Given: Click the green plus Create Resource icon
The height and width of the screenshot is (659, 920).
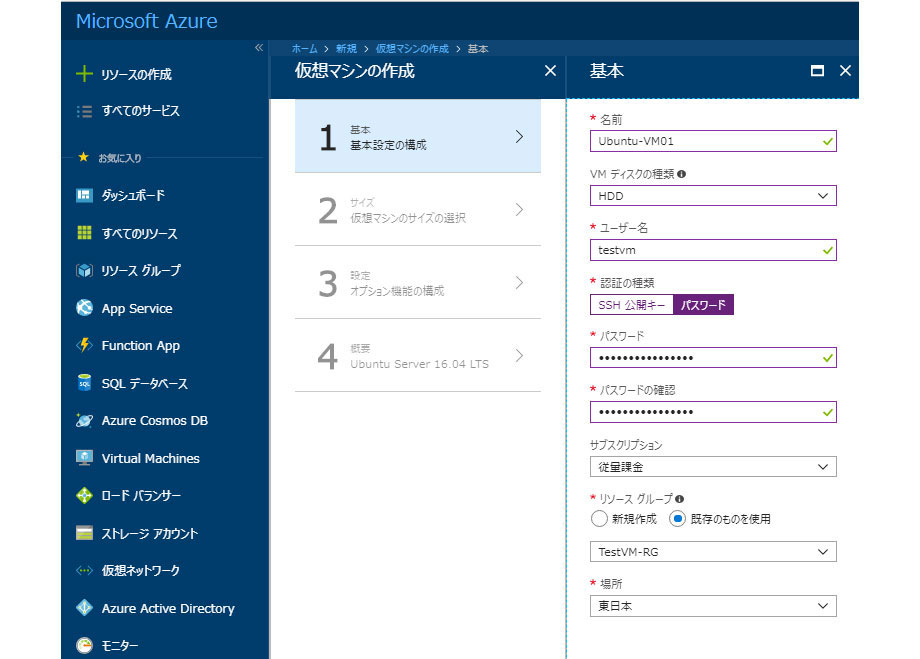Looking at the screenshot, I should click(x=84, y=74).
